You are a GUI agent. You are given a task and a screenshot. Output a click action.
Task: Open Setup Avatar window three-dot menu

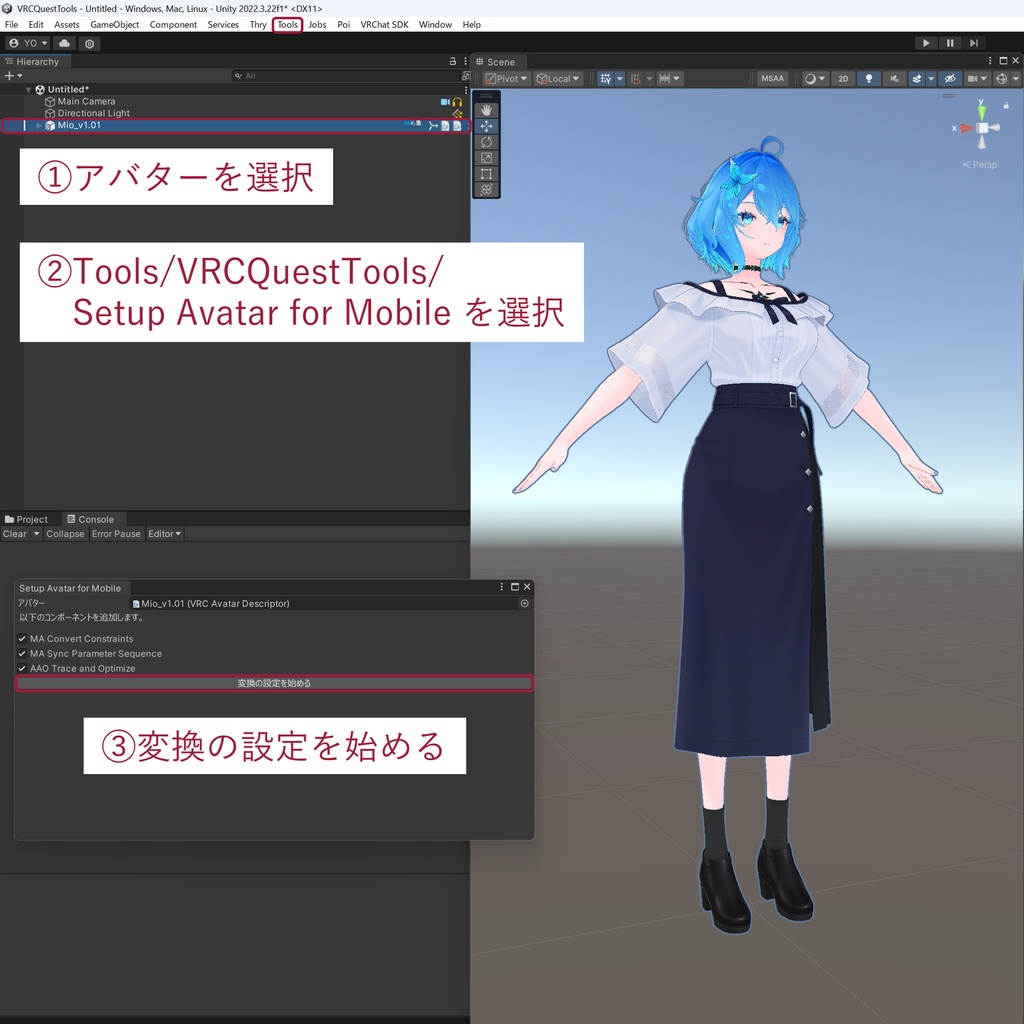(502, 587)
